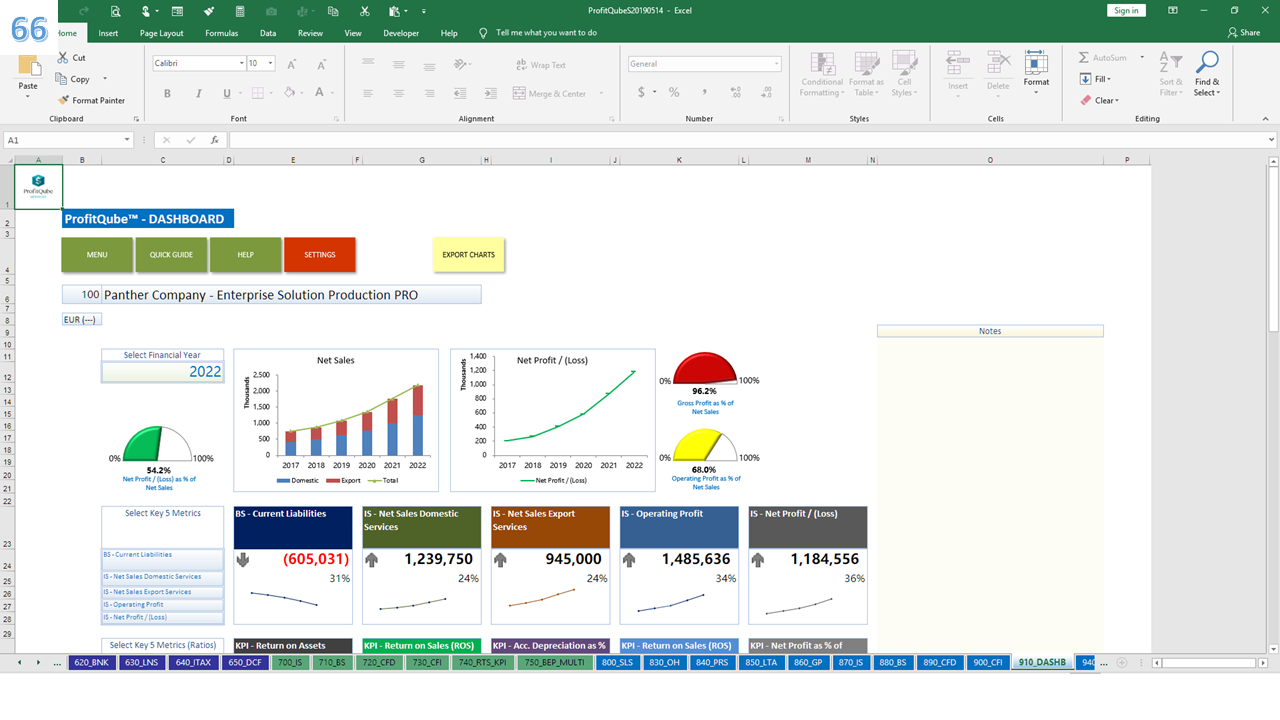This screenshot has width=1280, height=720.
Task: Click the Print Preview icon in quick access
Action: click(116, 11)
